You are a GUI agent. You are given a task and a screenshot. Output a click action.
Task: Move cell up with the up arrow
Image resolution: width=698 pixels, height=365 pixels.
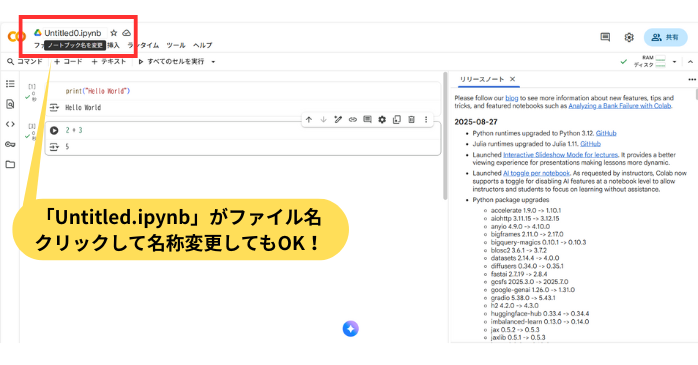coord(309,119)
